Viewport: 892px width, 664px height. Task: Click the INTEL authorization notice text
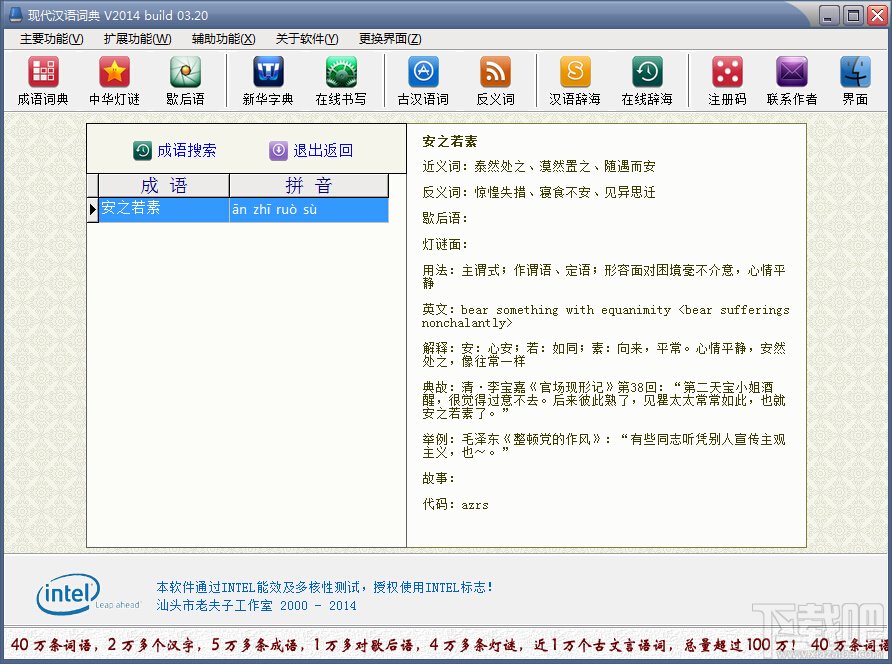coord(324,587)
